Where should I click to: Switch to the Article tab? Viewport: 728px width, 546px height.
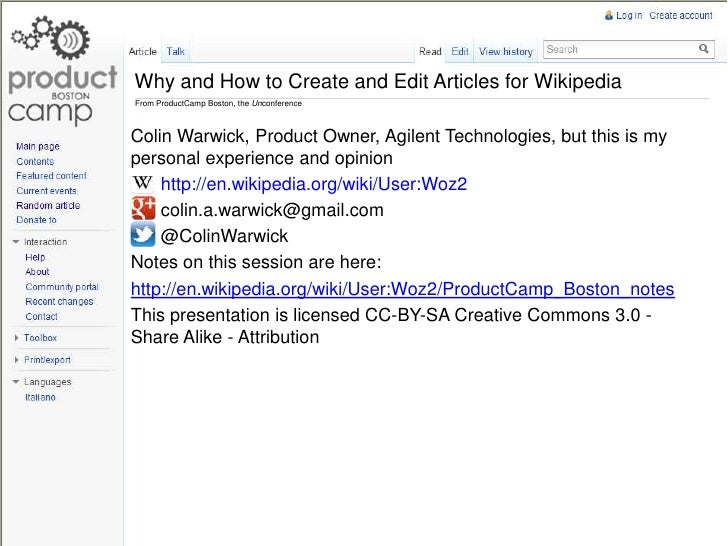point(143,52)
